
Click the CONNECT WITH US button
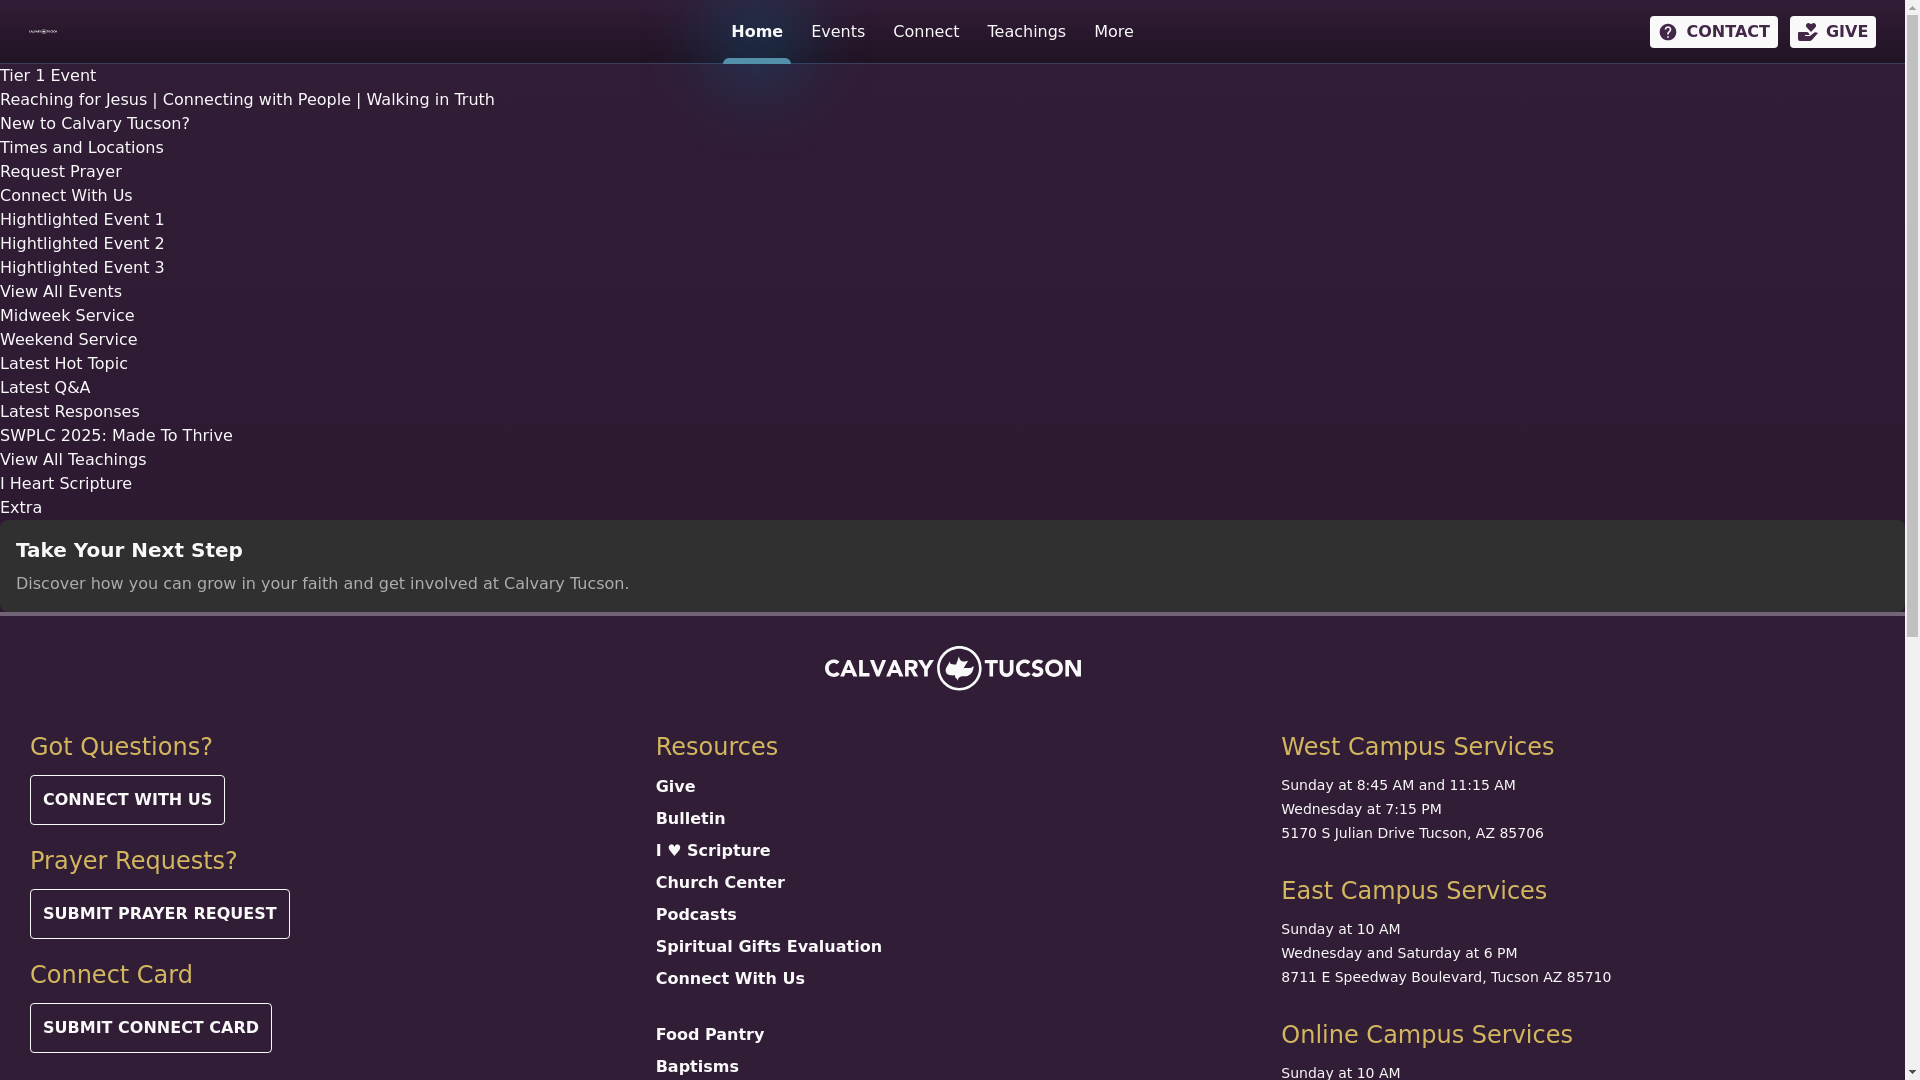[x=127, y=800]
